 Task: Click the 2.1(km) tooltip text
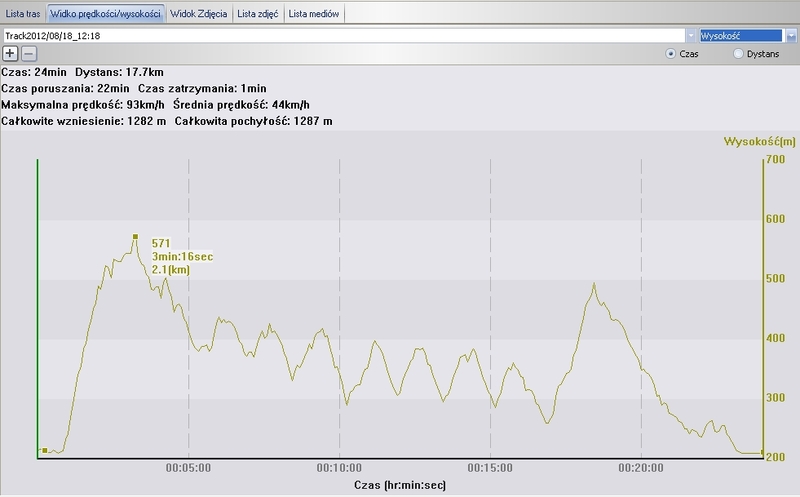point(171,269)
